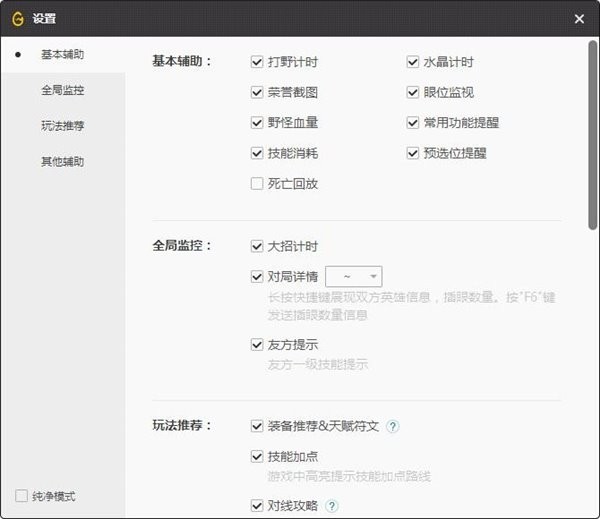Enable the 纯净模式 checkbox

pos(22,496)
